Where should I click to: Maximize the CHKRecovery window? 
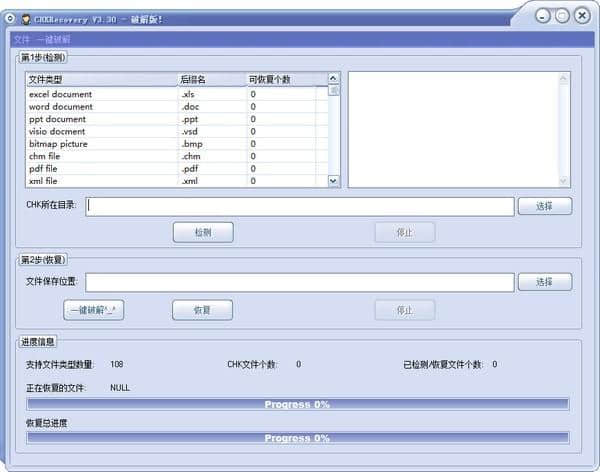(562, 16)
